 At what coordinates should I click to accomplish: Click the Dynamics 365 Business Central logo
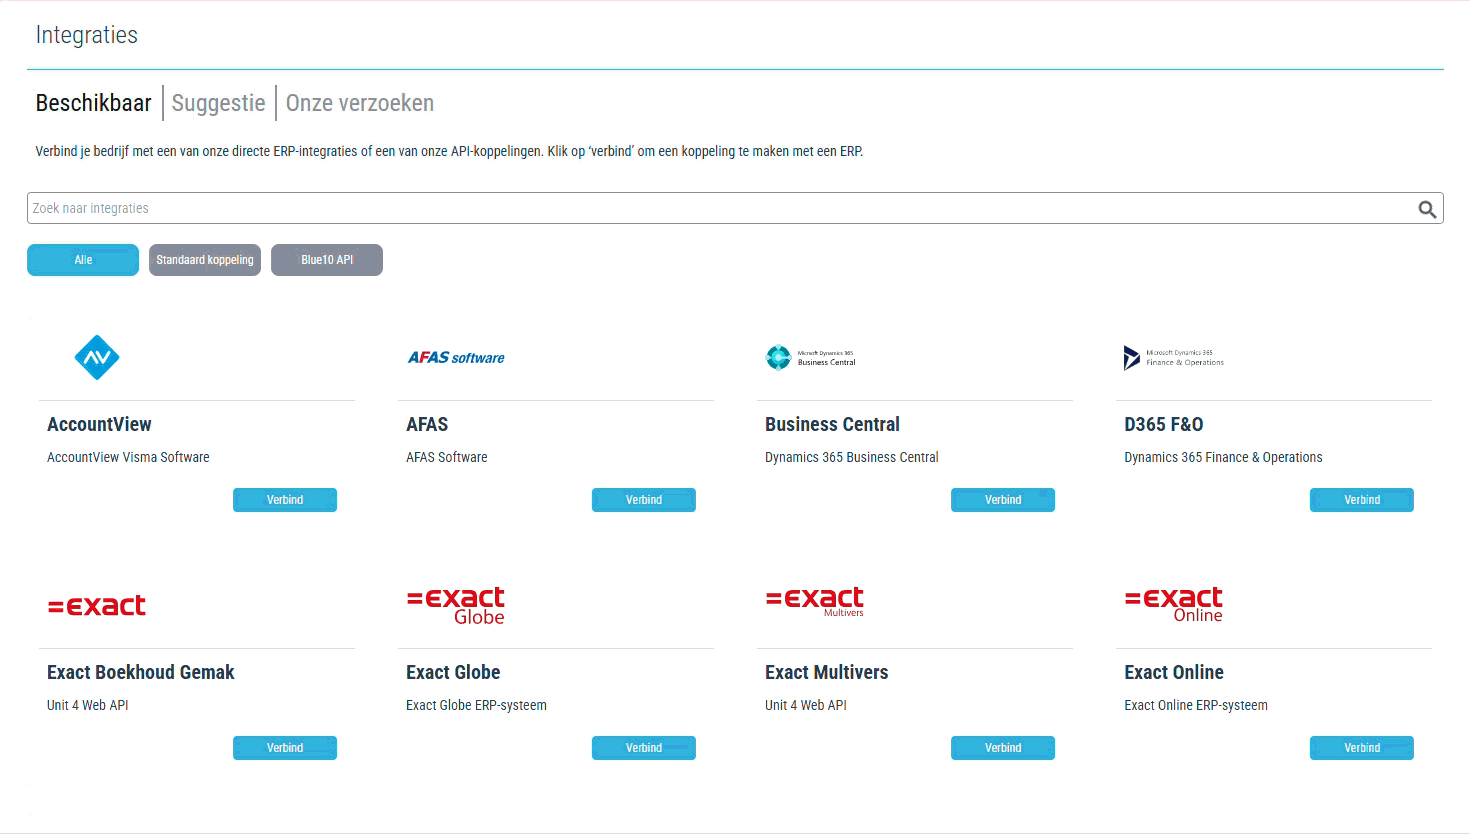[x=811, y=358]
